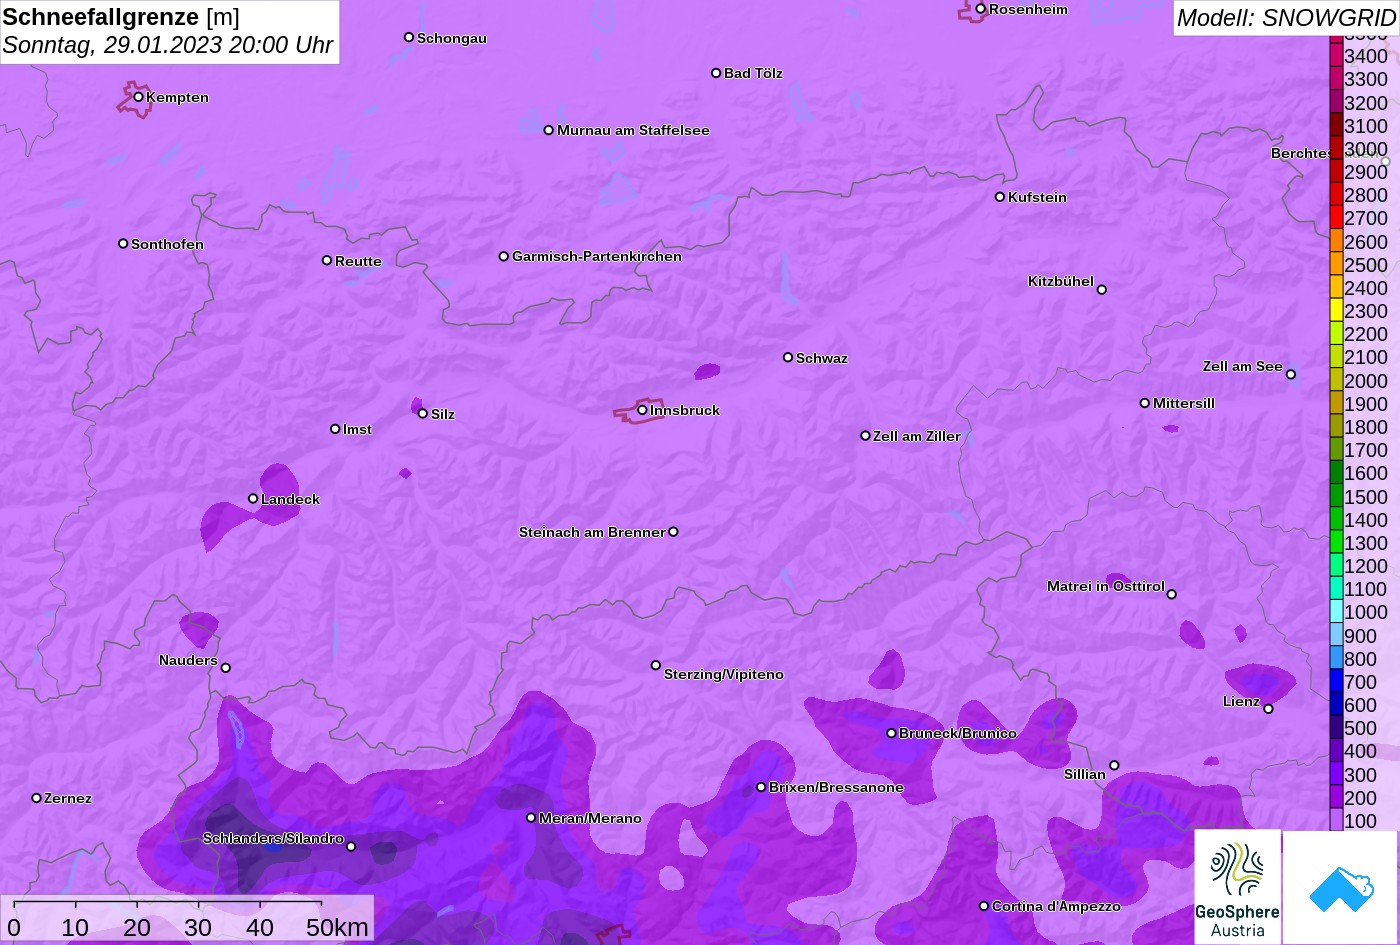Click the 500 legend value
Image resolution: width=1400 pixels, height=945 pixels.
[1360, 728]
